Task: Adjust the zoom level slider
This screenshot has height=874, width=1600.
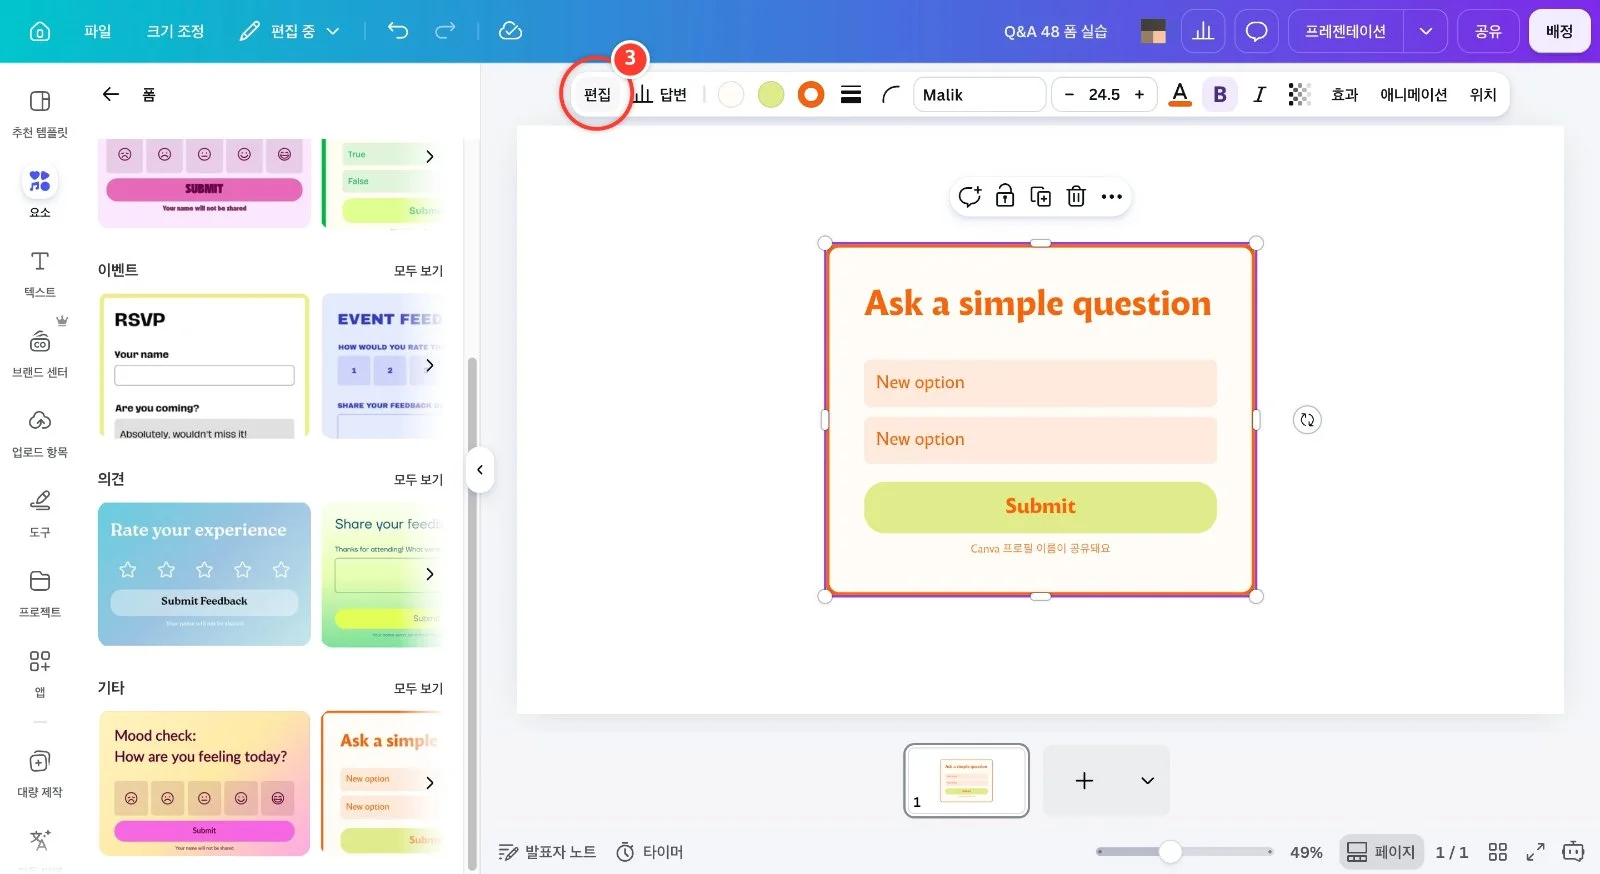Action: click(1171, 852)
